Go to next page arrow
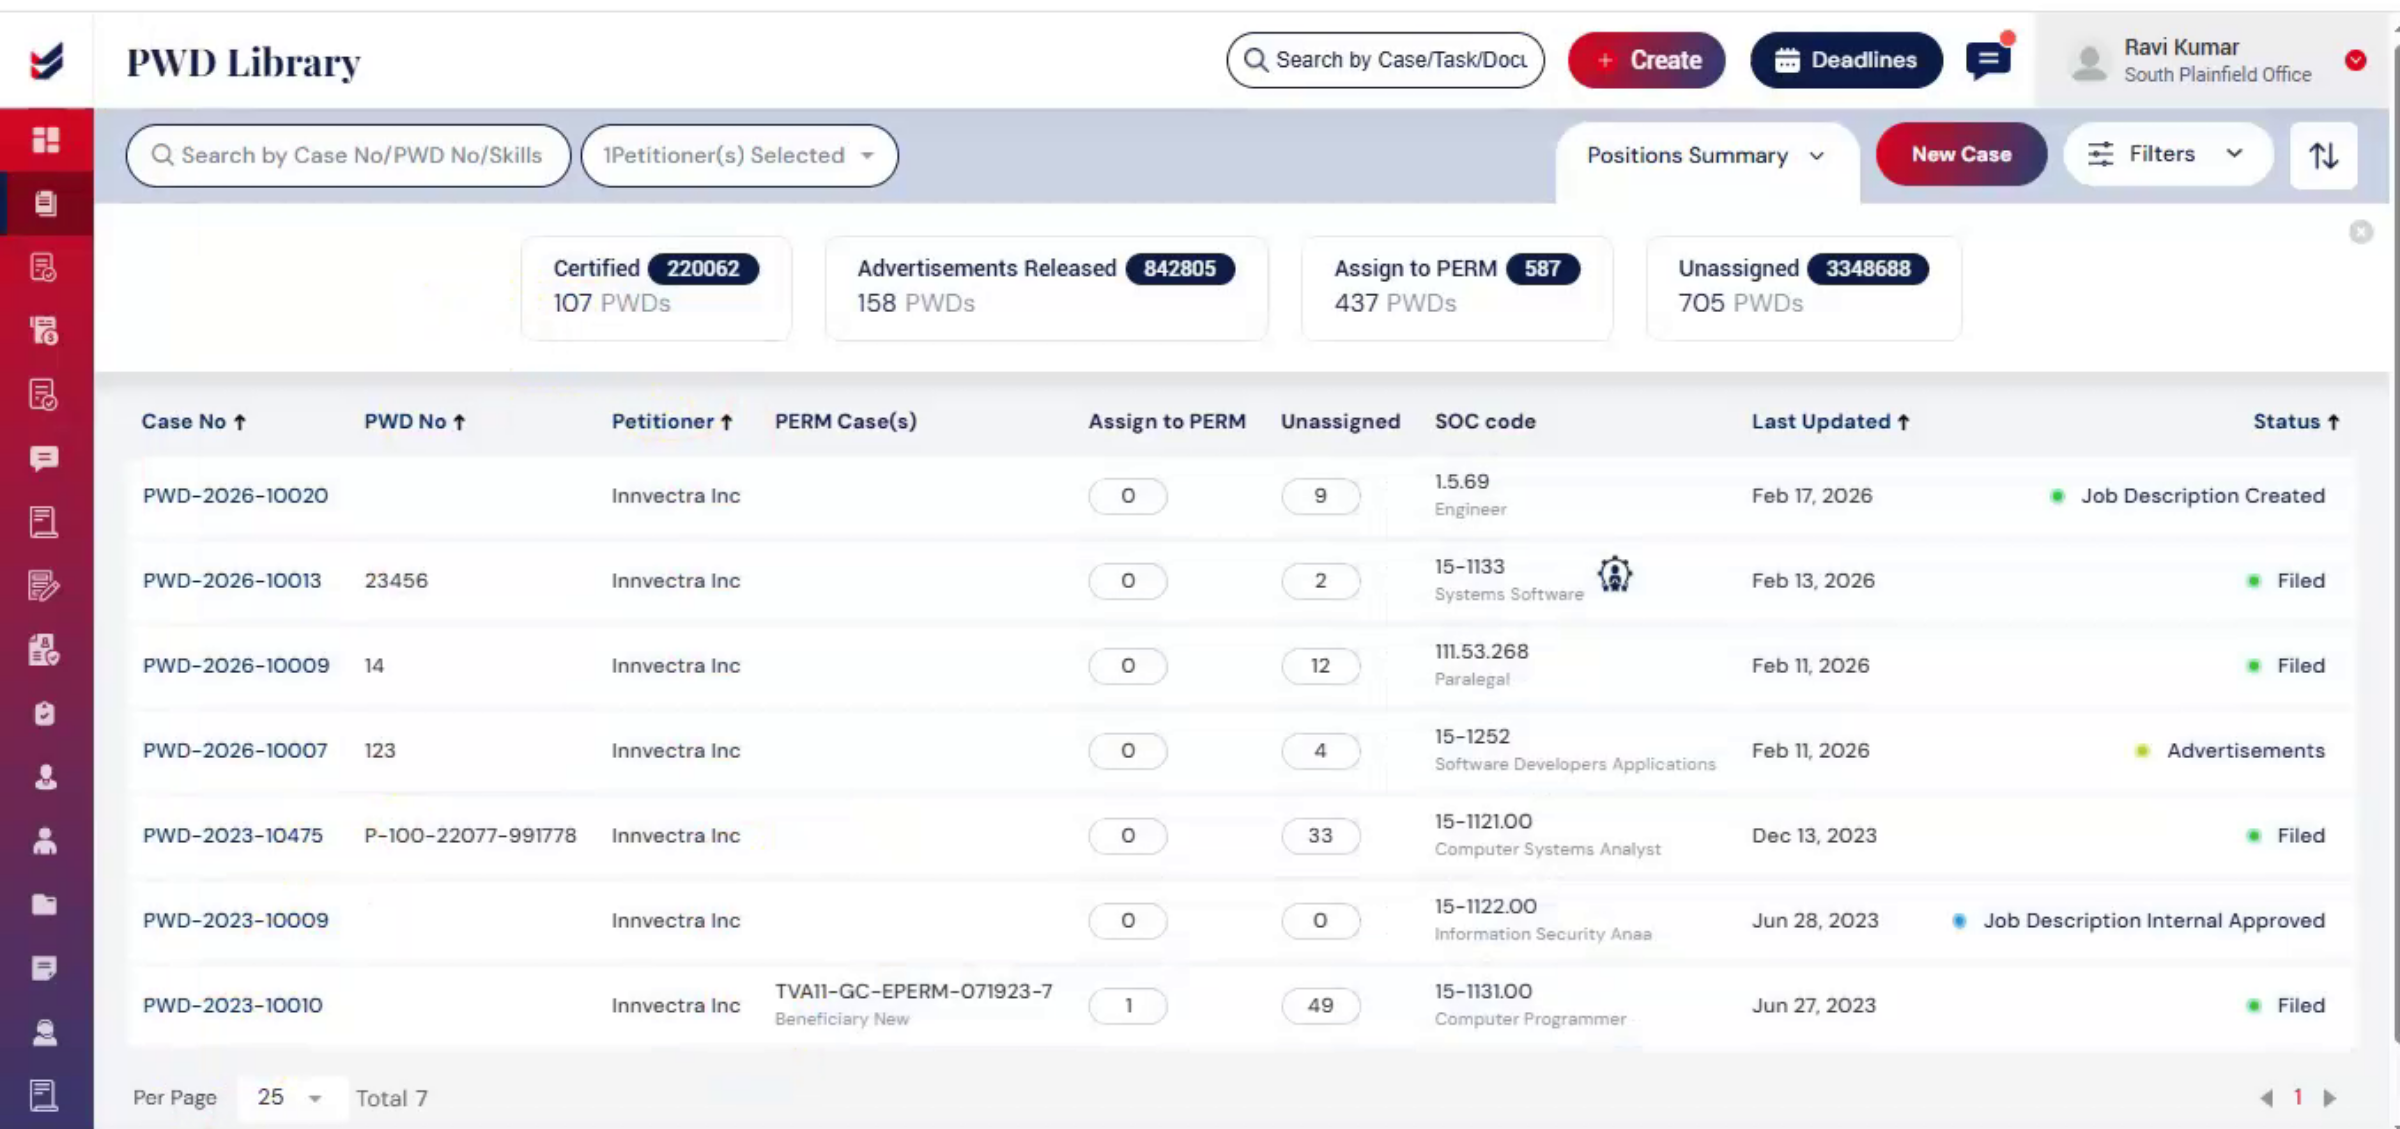The width and height of the screenshot is (2400, 1129). point(2330,1098)
